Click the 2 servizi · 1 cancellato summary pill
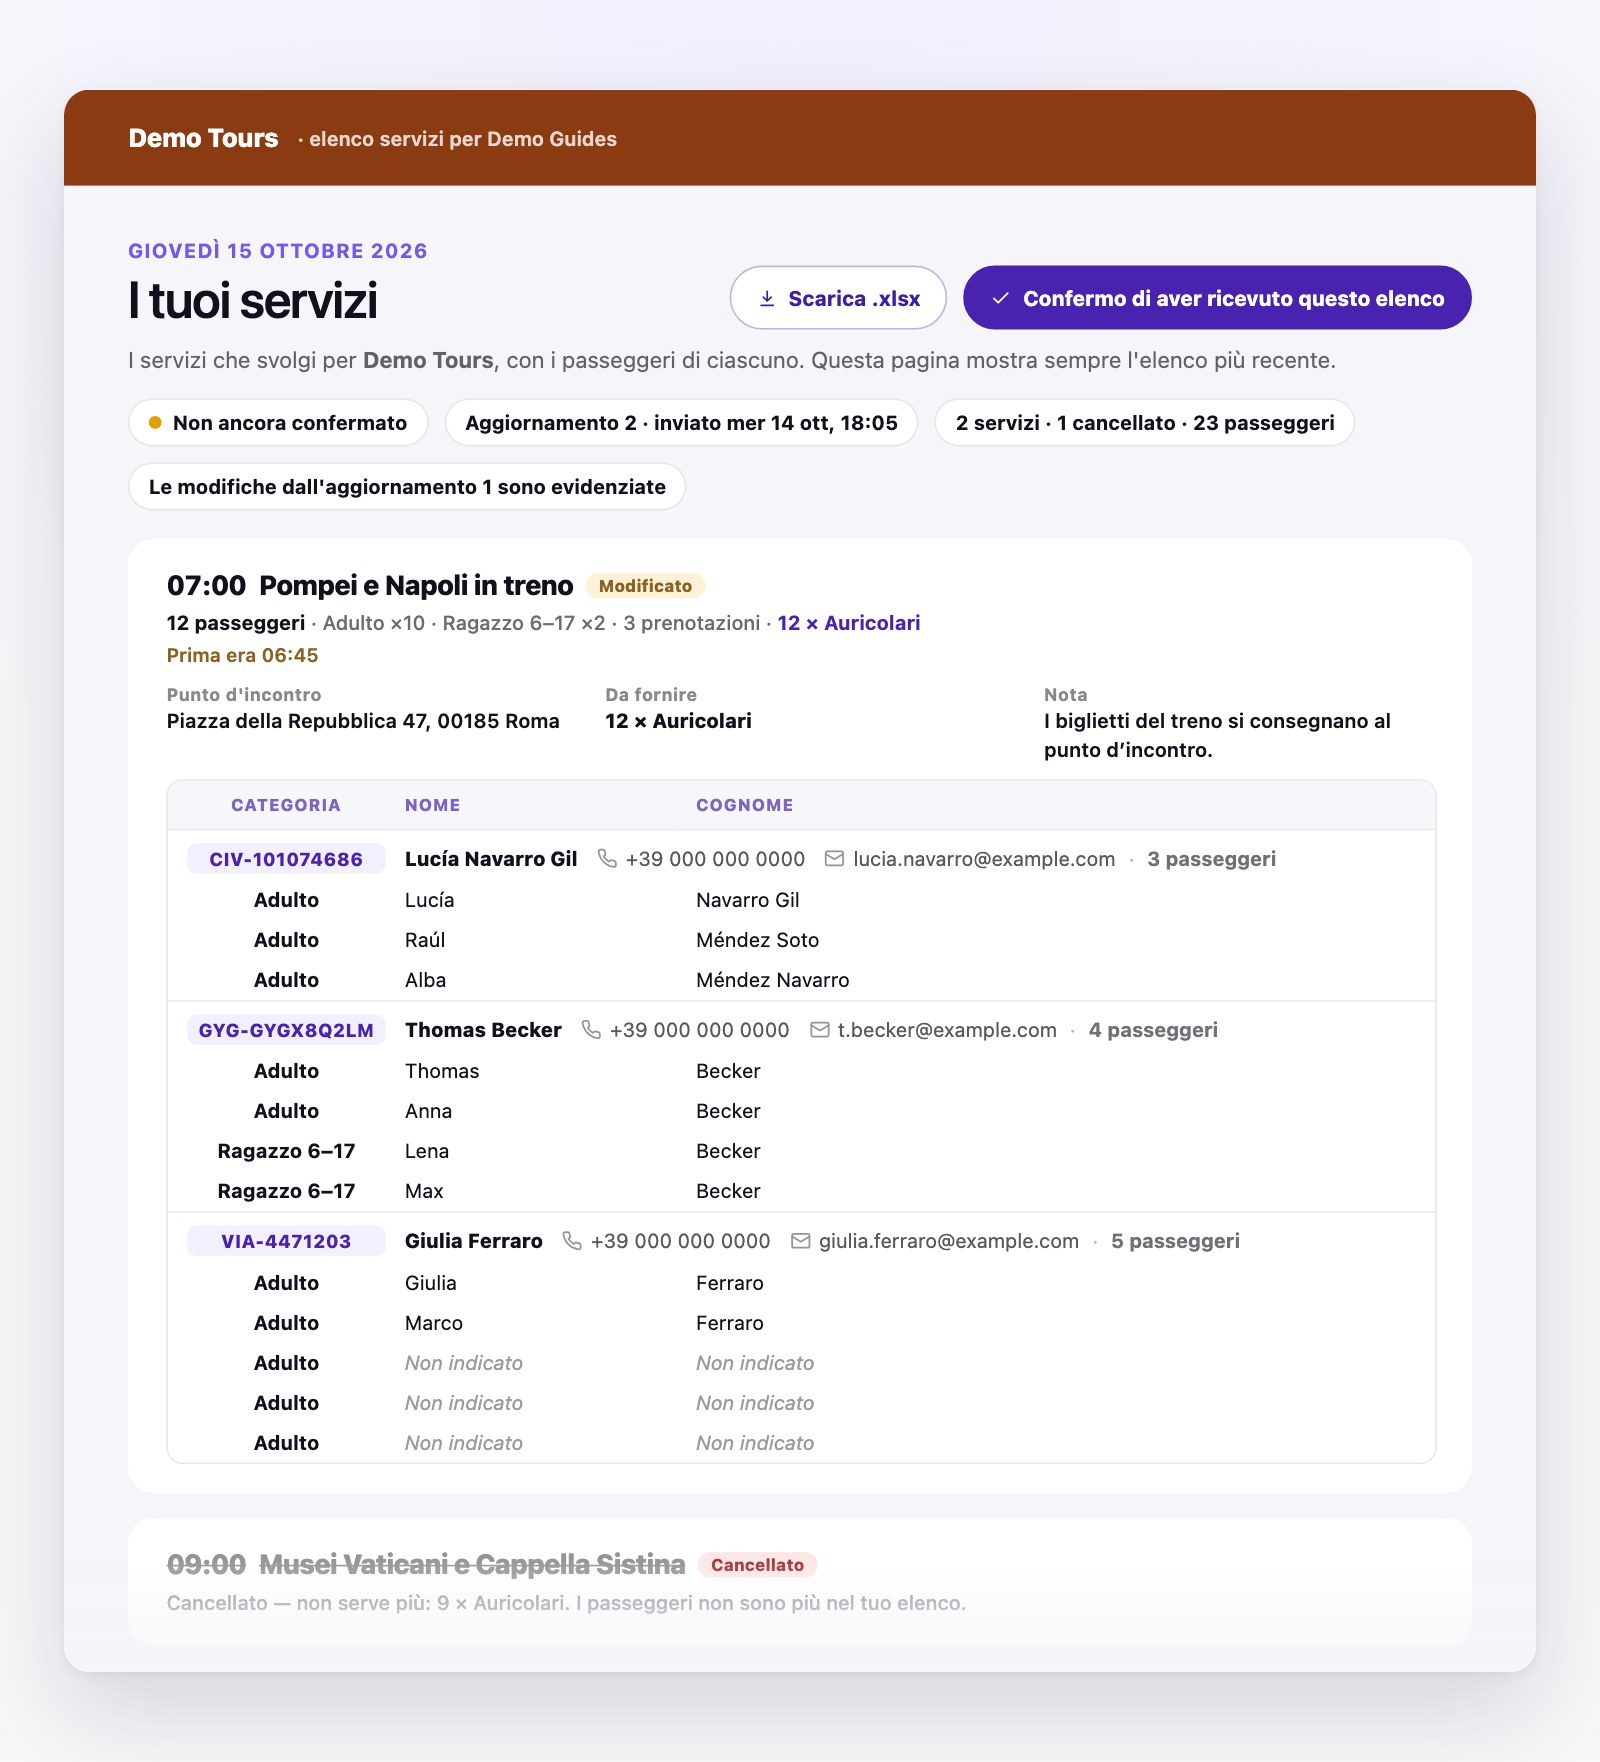The height and width of the screenshot is (1762, 1600). tap(1145, 423)
